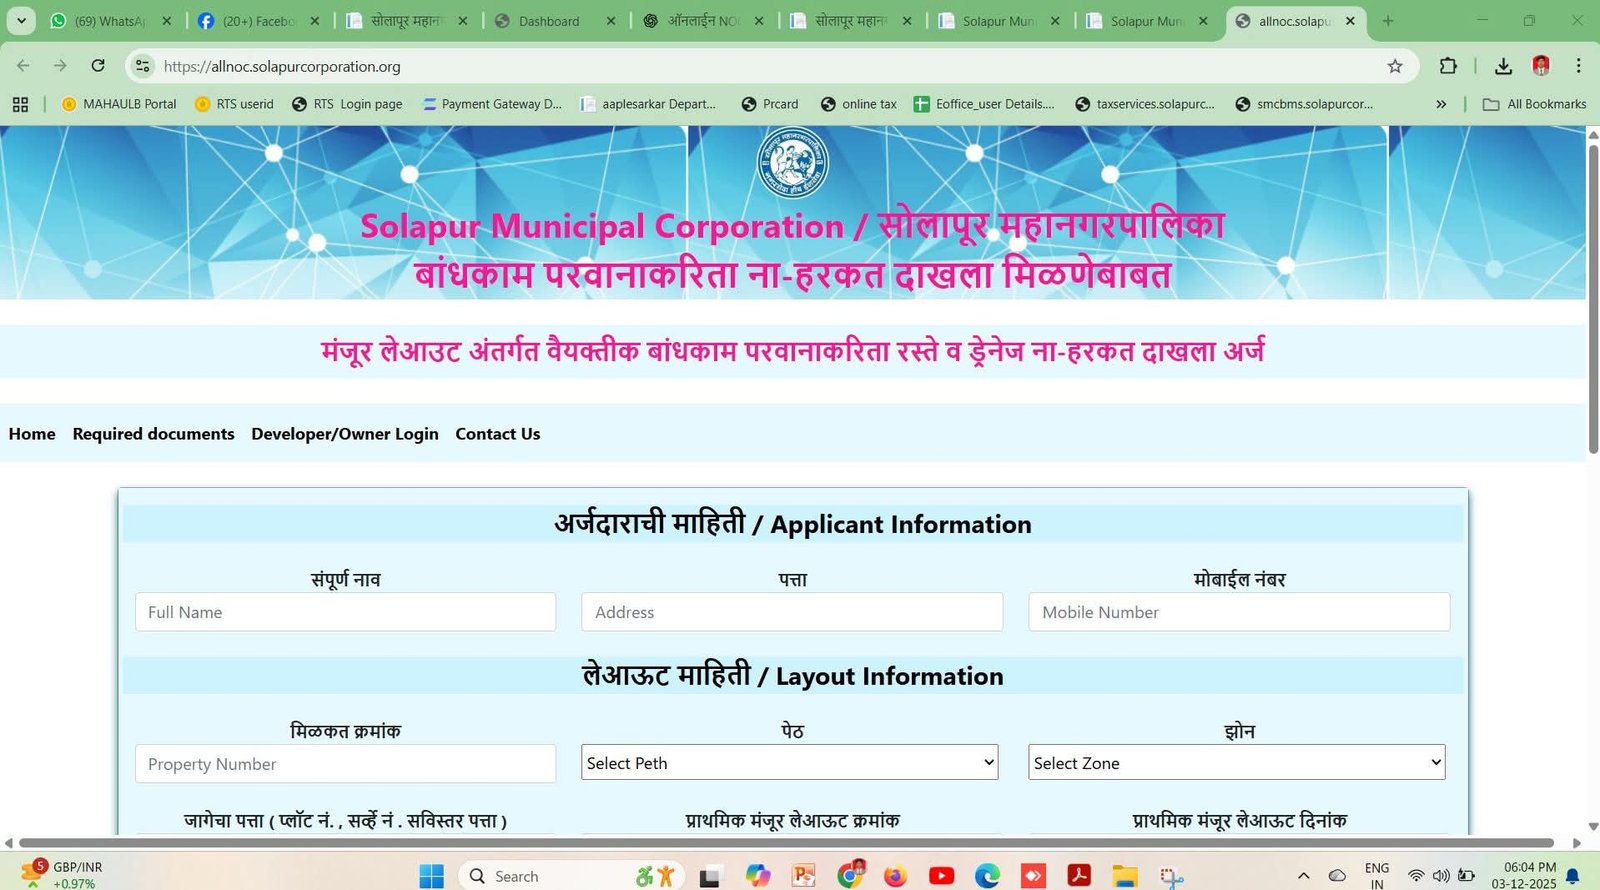
Task: Click the Full Name input field
Action: click(x=345, y=612)
